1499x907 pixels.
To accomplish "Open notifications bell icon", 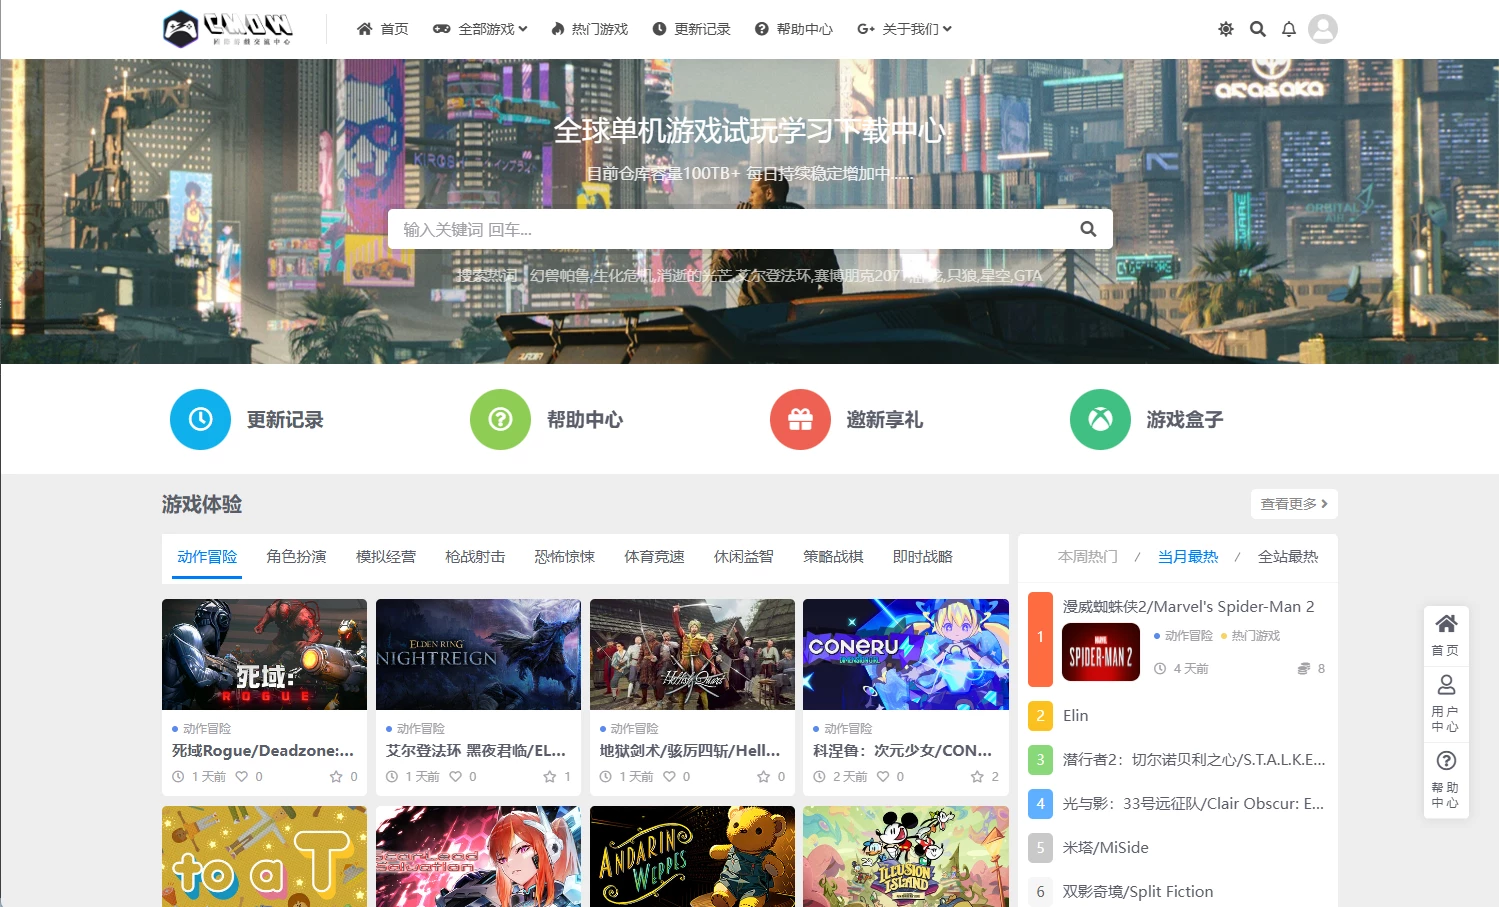I will (x=1289, y=29).
